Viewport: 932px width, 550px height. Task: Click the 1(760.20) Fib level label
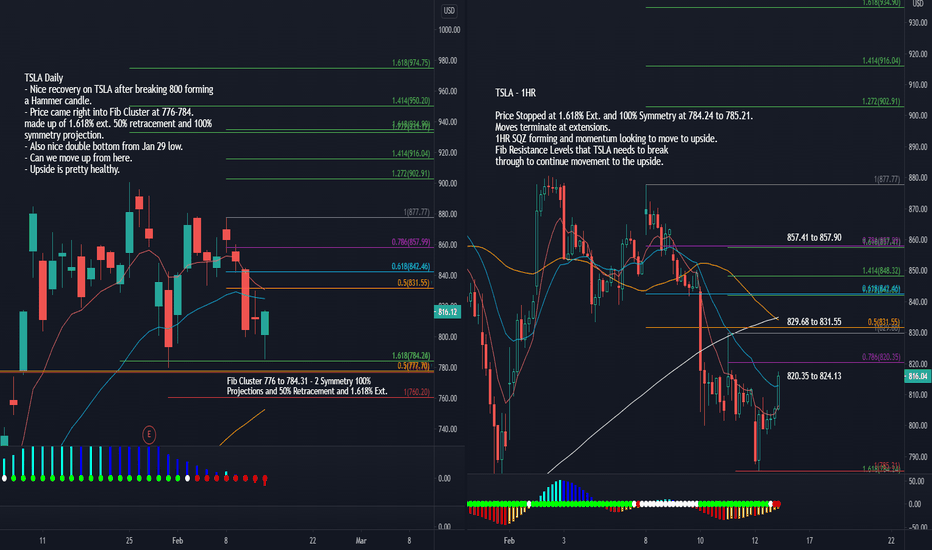click(417, 392)
